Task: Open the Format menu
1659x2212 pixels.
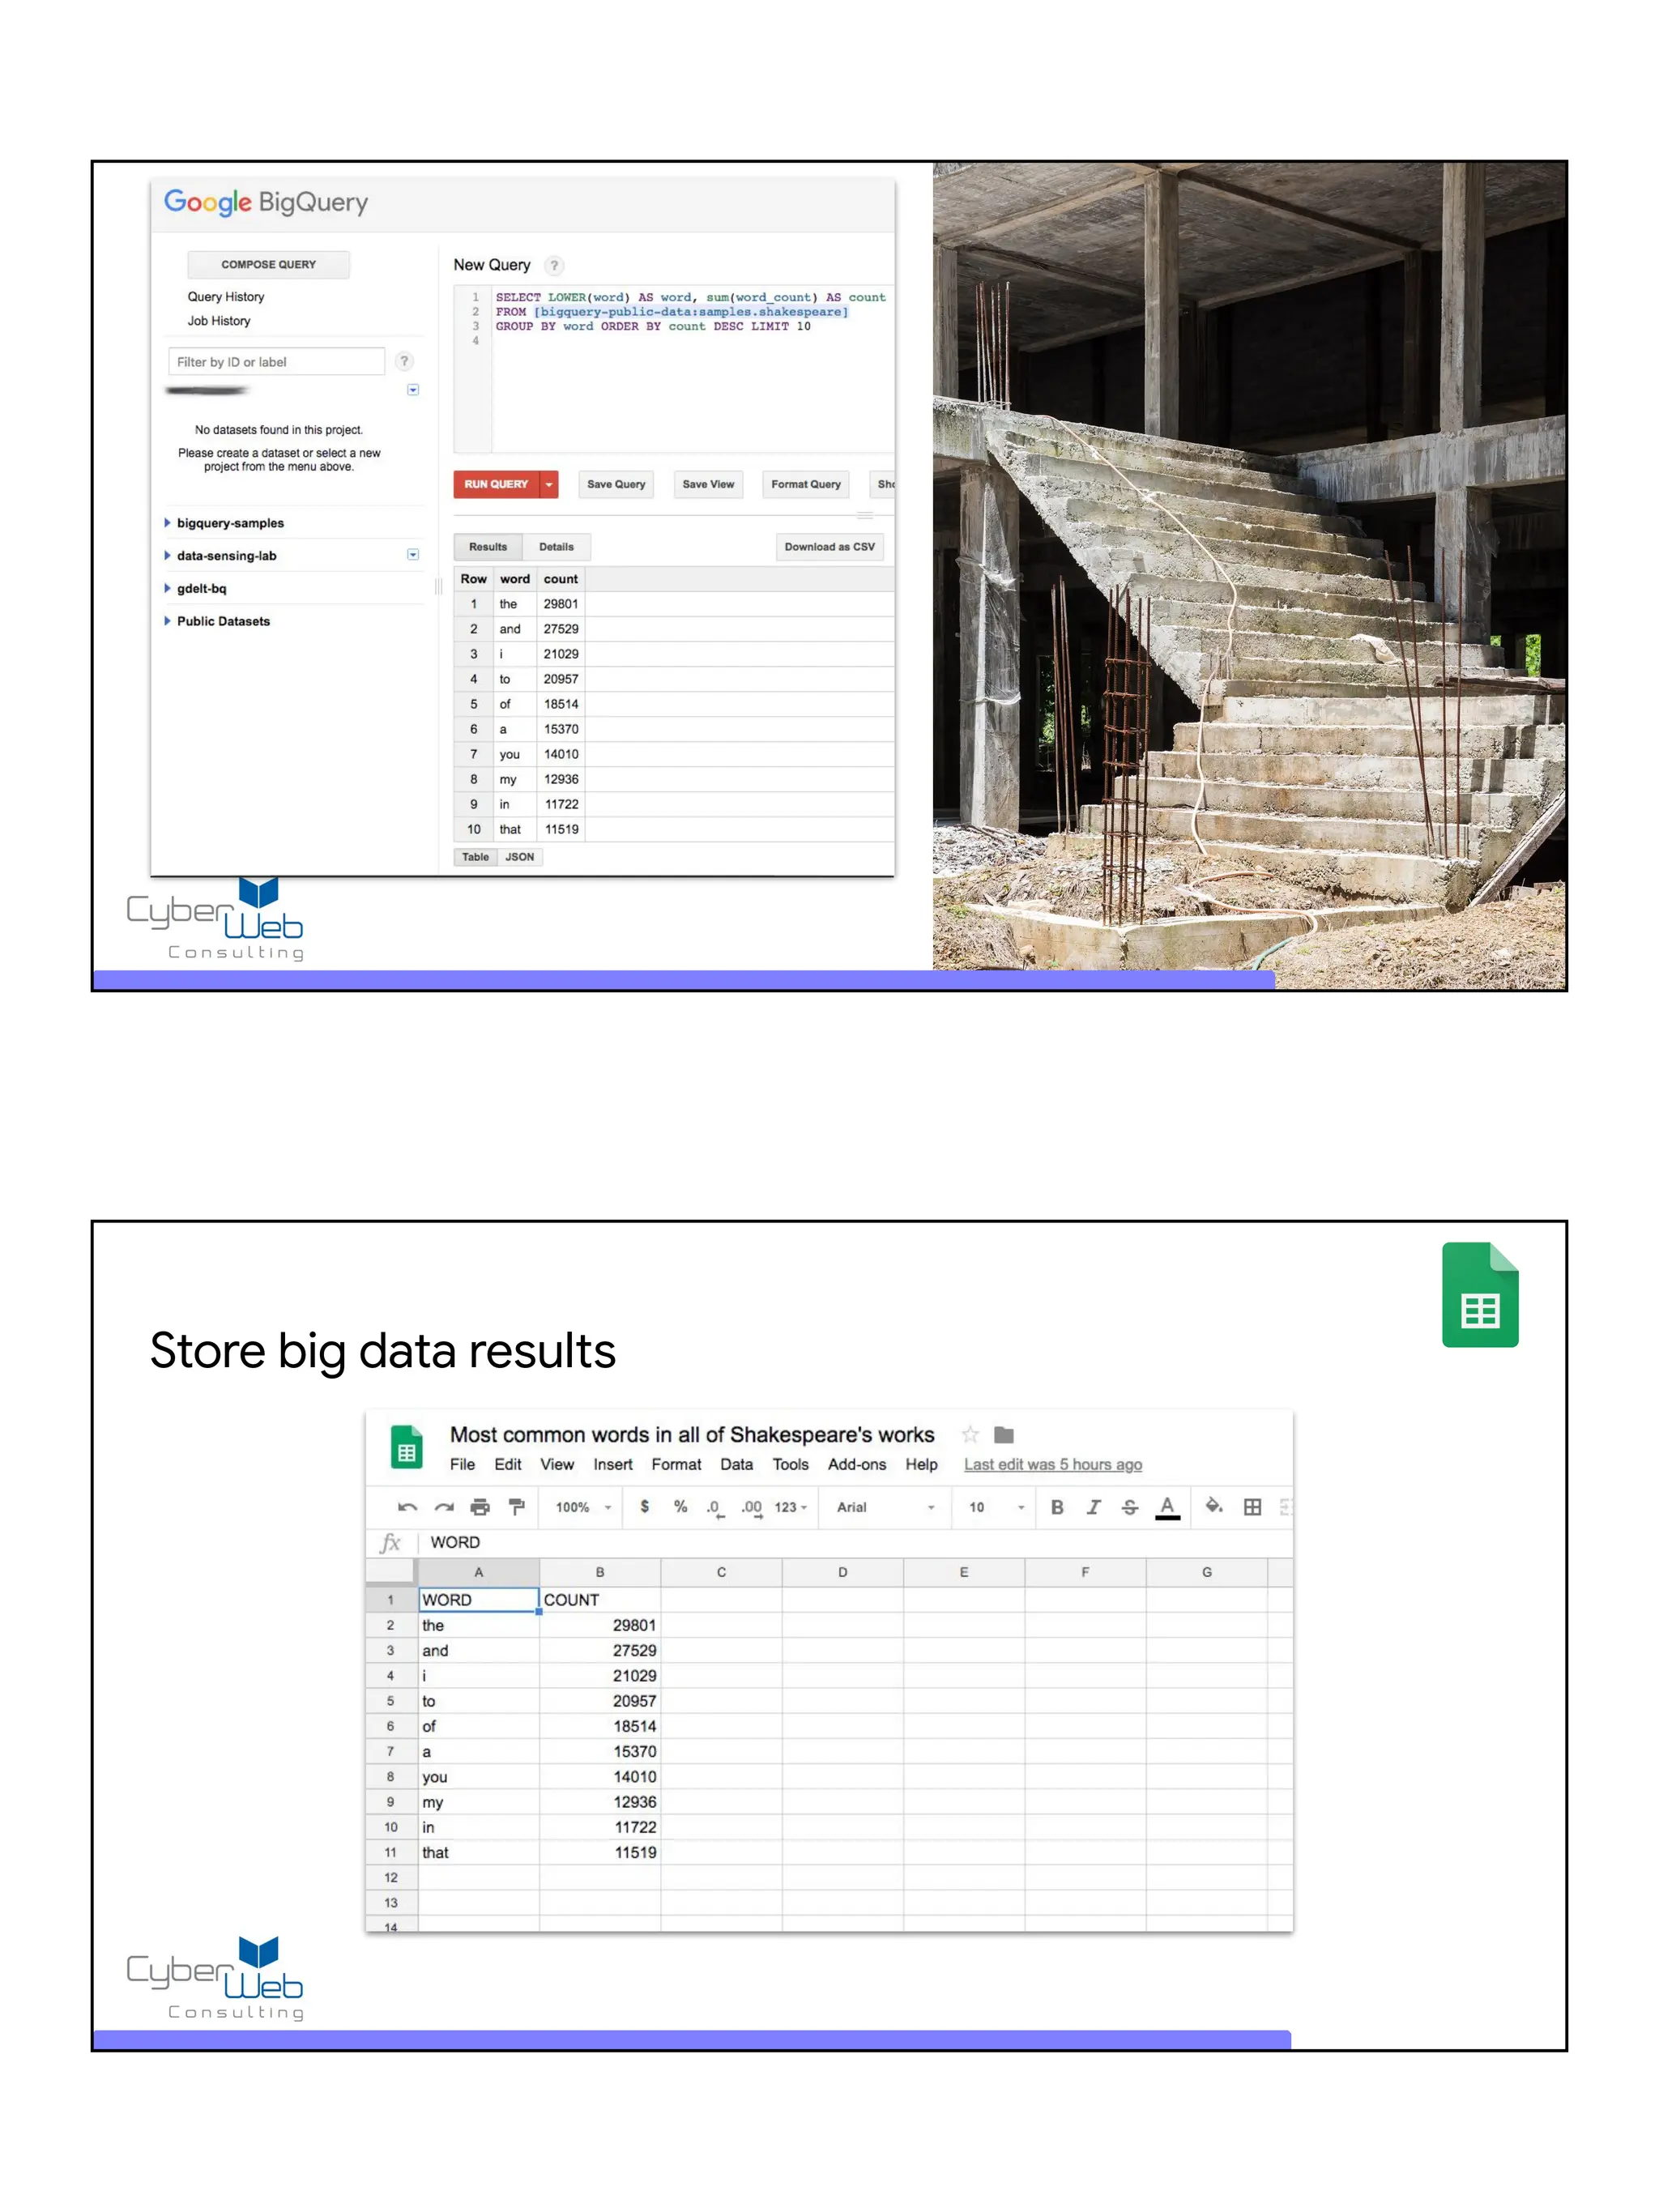Action: coord(677,1464)
